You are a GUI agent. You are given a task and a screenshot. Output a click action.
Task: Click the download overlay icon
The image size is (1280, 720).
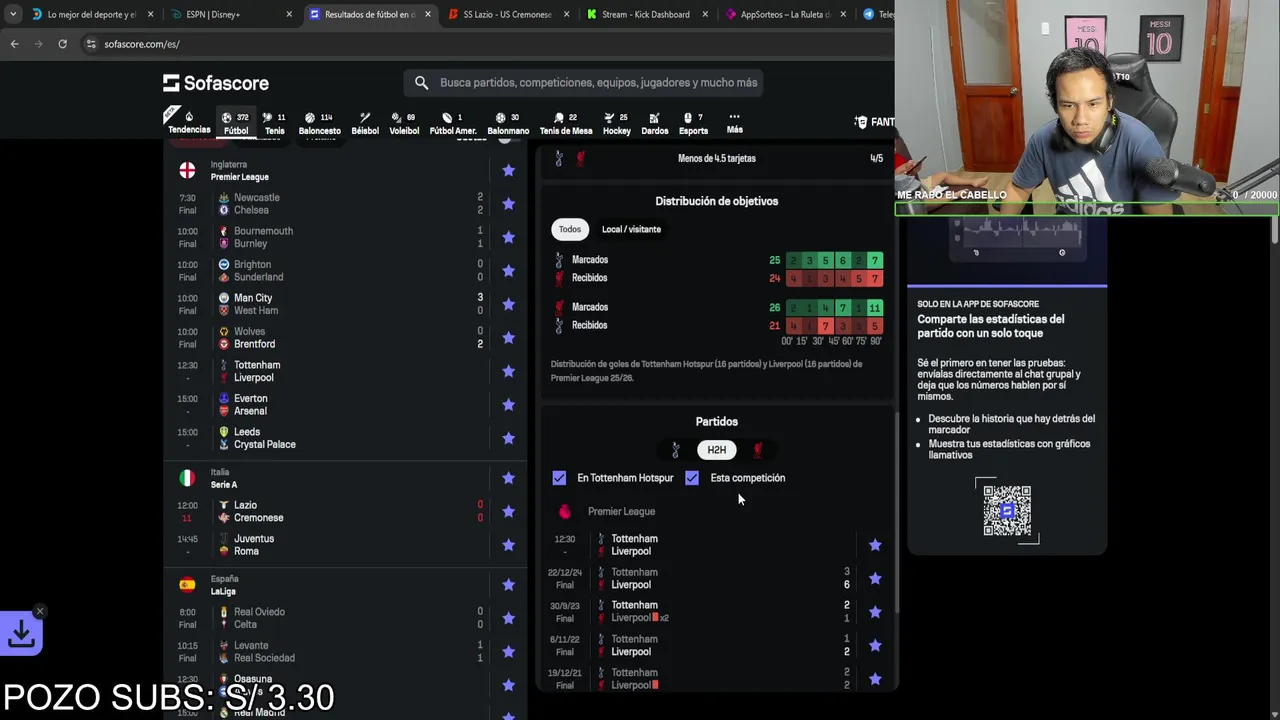tap(21, 633)
